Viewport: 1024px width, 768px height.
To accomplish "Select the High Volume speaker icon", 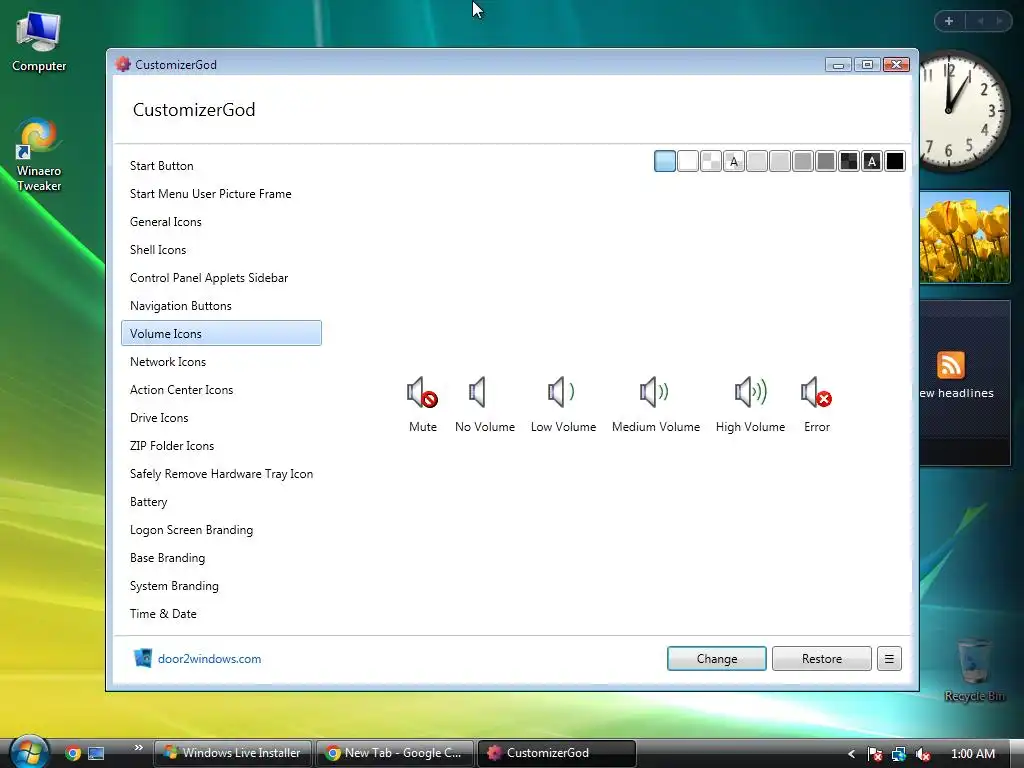I will pos(750,392).
